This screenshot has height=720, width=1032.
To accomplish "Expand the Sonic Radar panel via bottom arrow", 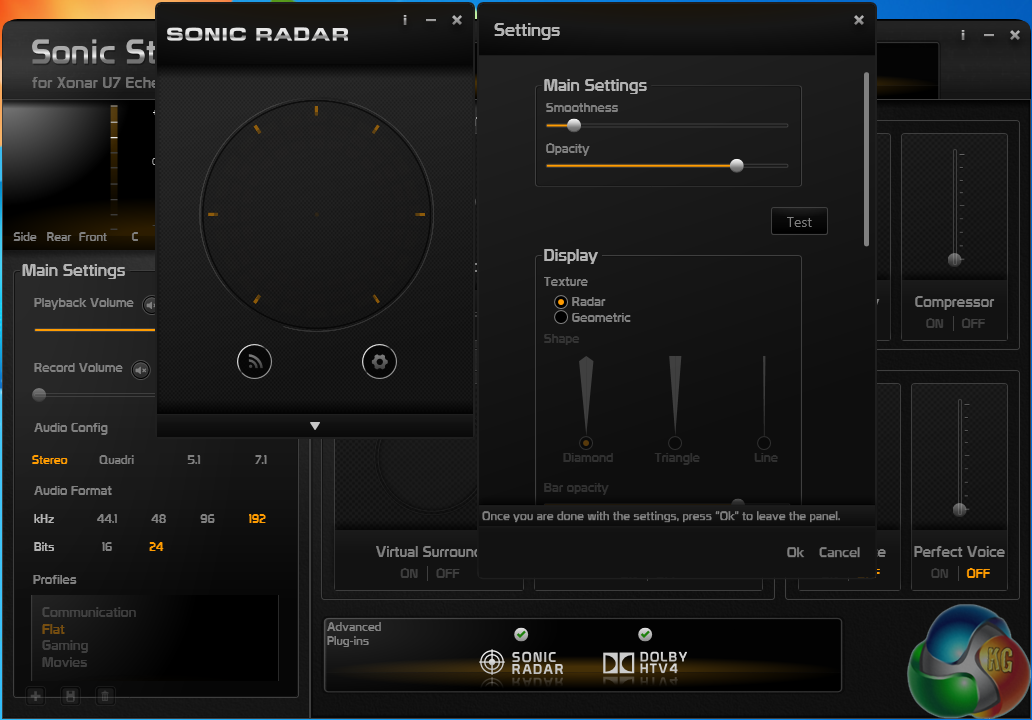I will [x=314, y=424].
